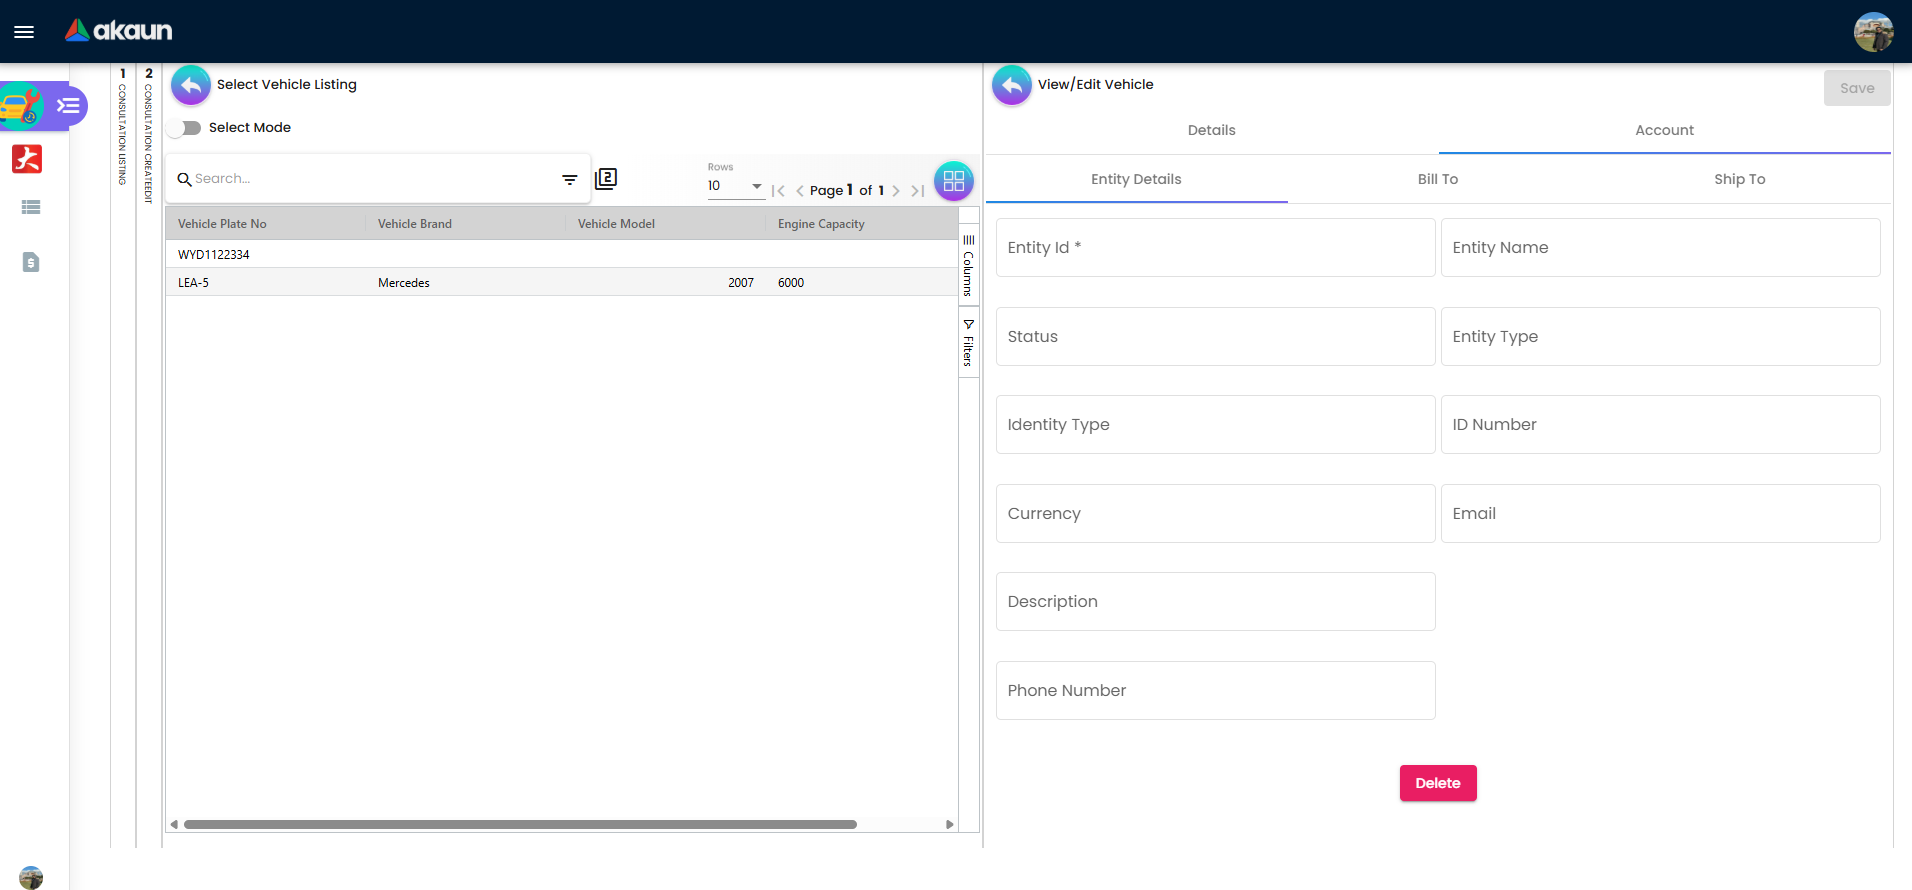This screenshot has height=890, width=1912.
Task: Toggle Select Mode switch
Action: pos(185,128)
